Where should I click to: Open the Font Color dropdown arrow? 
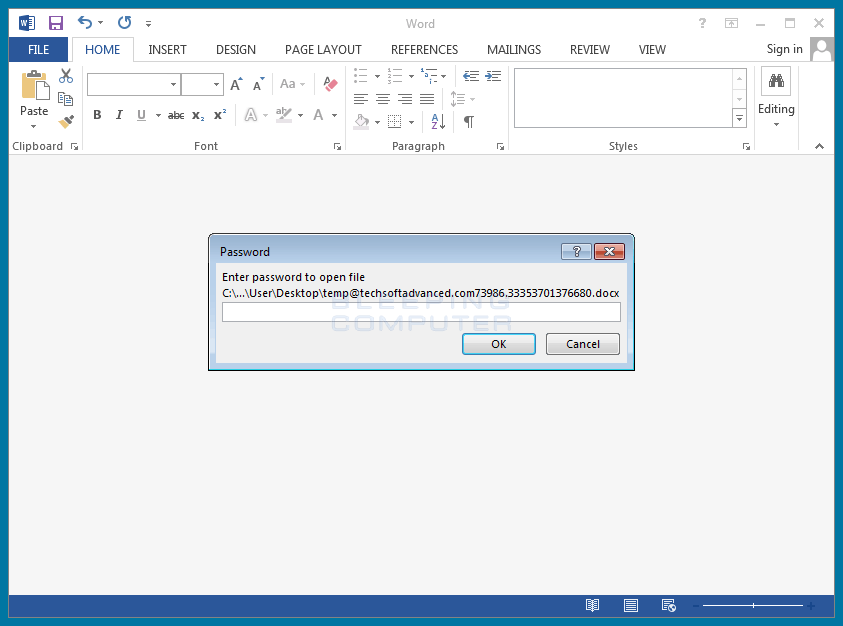pyautogui.click(x=334, y=115)
